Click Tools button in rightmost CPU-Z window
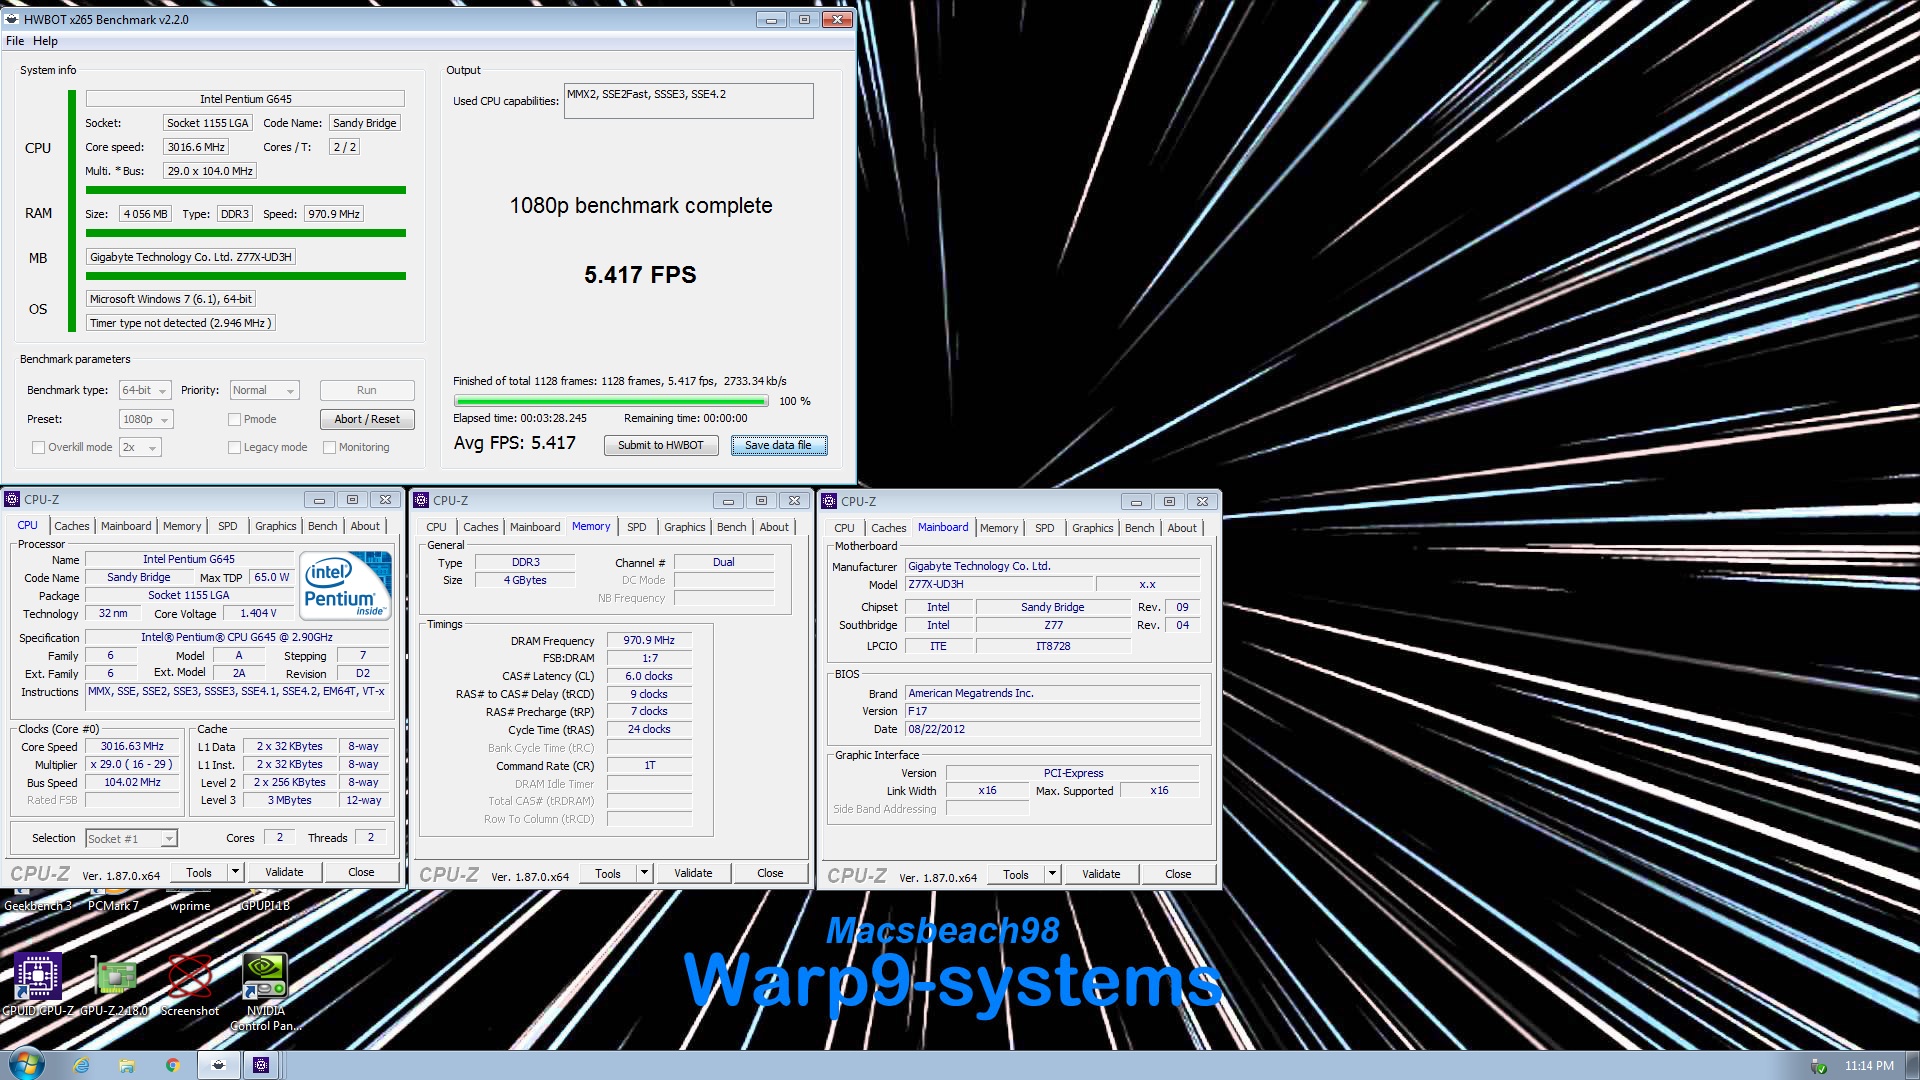Image resolution: width=1920 pixels, height=1080 pixels. [1016, 874]
